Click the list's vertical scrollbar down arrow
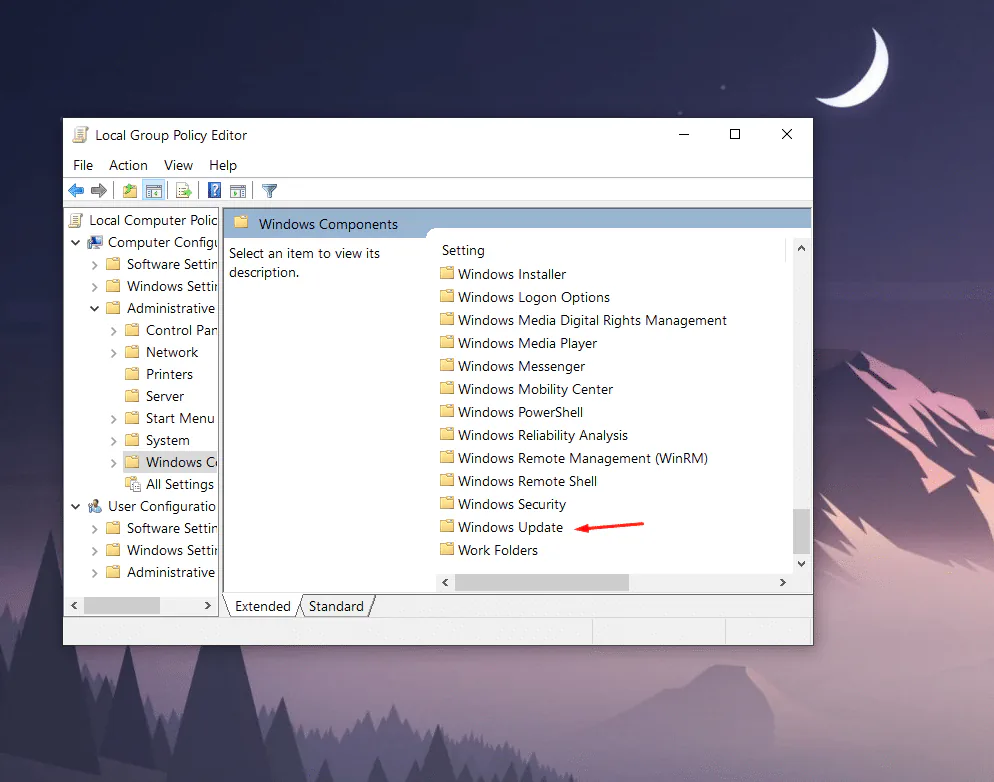Viewport: 994px width, 782px height. coord(801,563)
